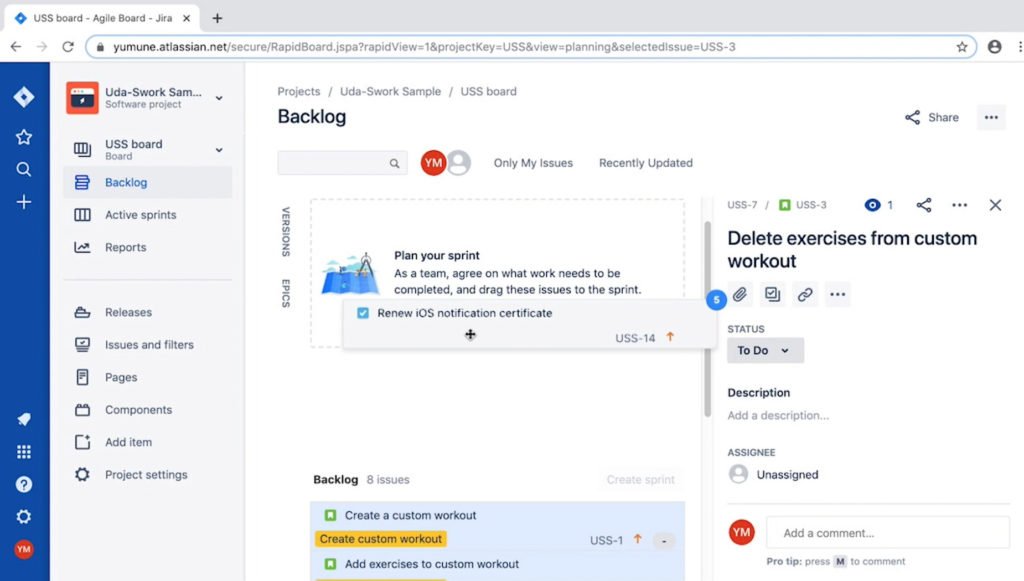The width and height of the screenshot is (1024, 581).
Task: Bookmark this page with the star icon
Action: 962,47
